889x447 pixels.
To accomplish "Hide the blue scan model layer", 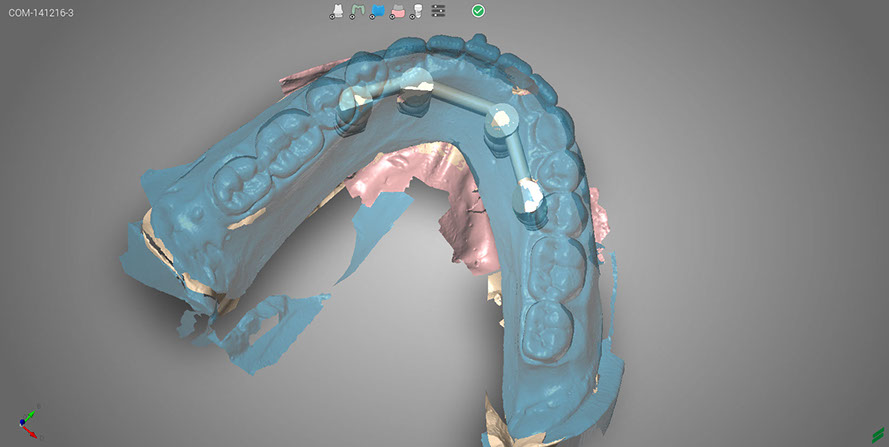I will click(378, 11).
